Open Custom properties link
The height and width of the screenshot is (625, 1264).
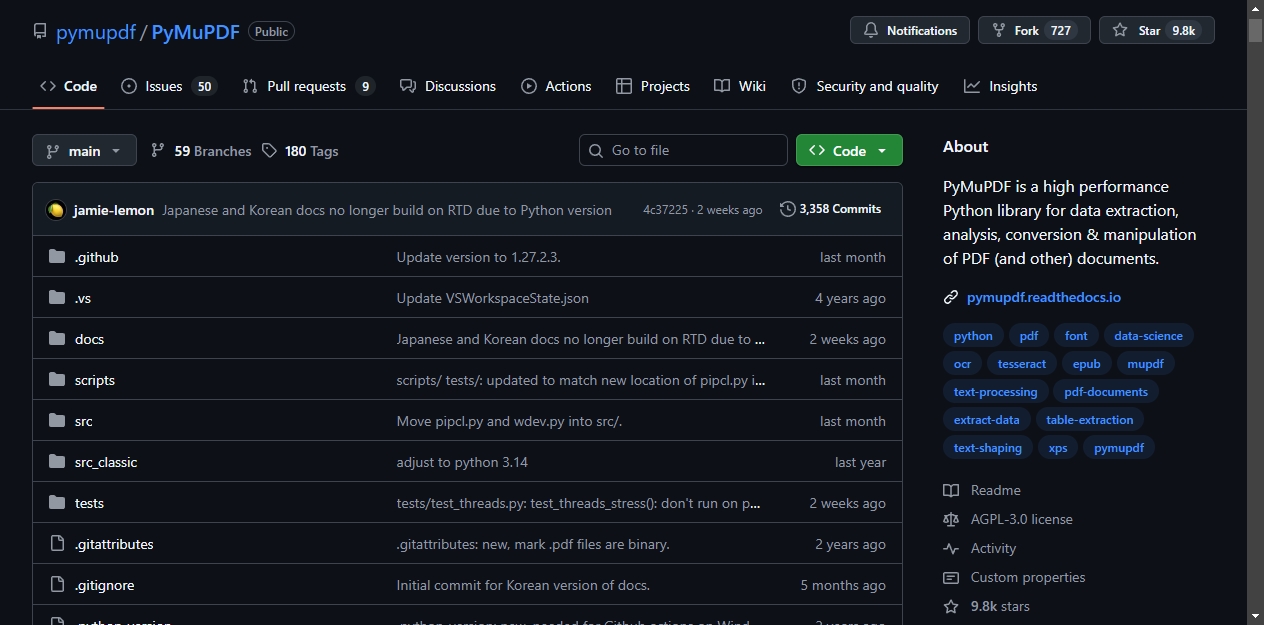(1014, 577)
